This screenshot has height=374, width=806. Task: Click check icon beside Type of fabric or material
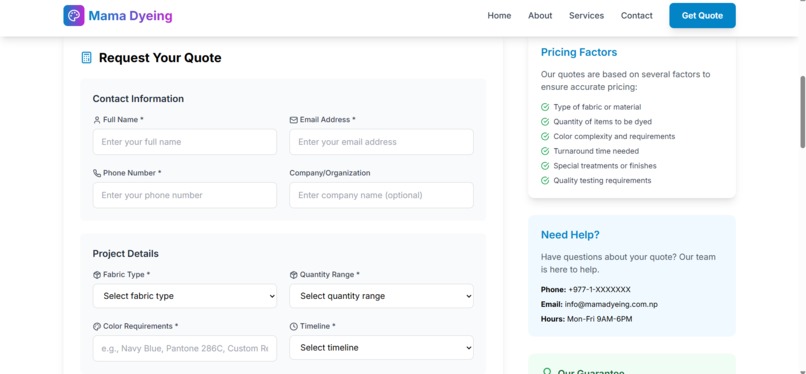[x=545, y=107]
